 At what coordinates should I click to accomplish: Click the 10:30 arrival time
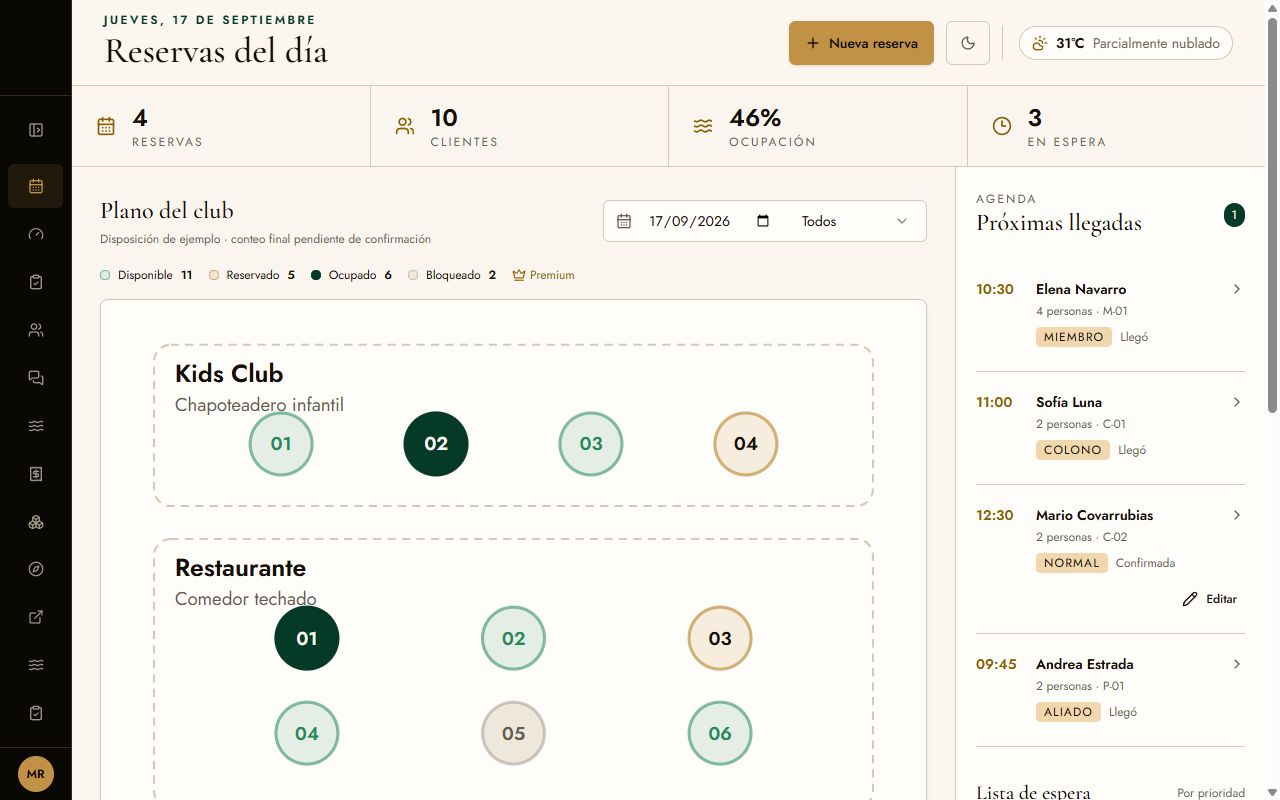[995, 289]
